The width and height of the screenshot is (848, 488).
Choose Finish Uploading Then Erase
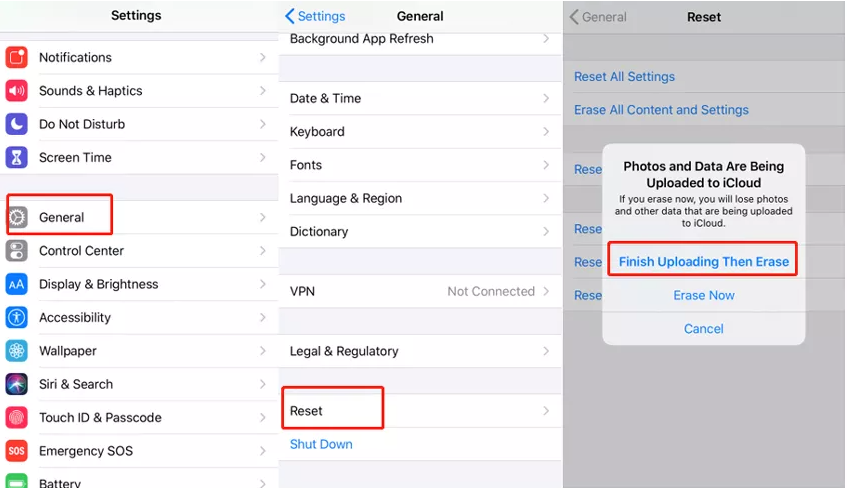click(x=704, y=262)
